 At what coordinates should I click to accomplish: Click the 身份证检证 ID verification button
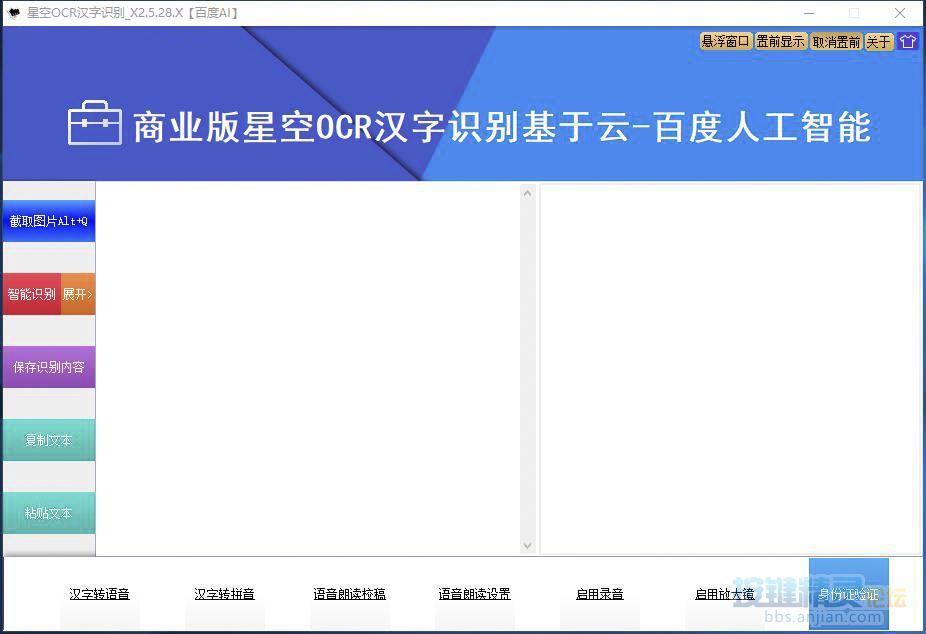coord(849,593)
